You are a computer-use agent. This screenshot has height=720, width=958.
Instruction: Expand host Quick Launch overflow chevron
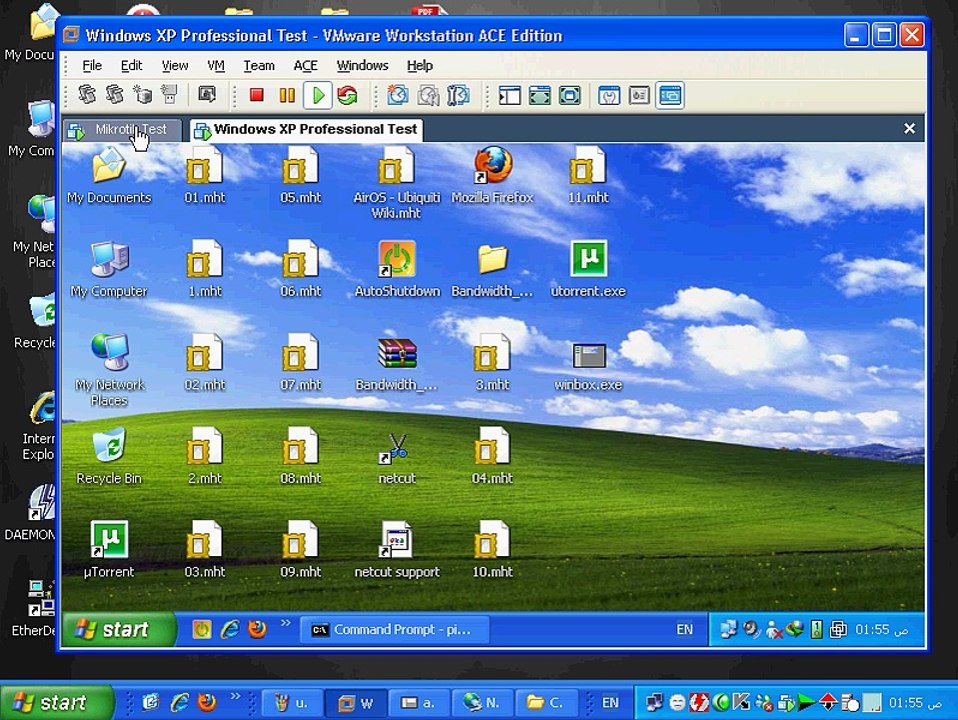tap(235, 697)
